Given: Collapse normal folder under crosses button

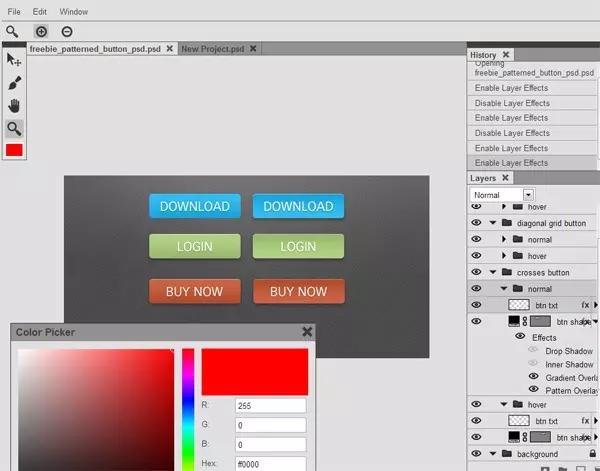Looking at the screenshot, I should 504,288.
